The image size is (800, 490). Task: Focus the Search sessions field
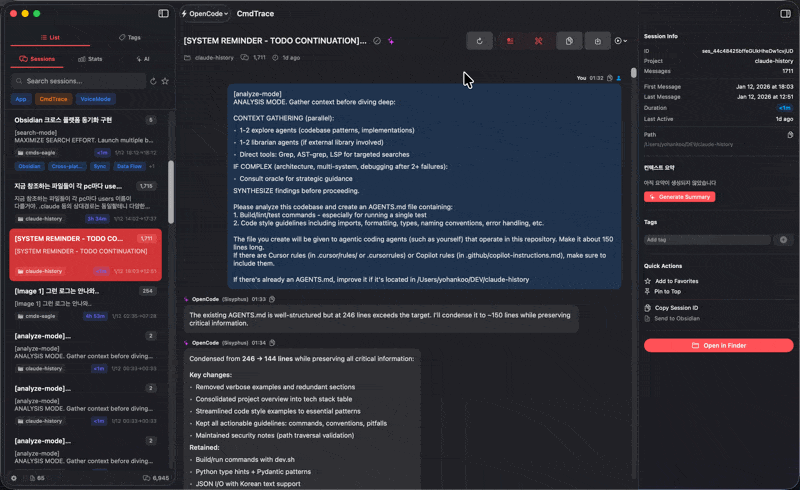(79, 81)
